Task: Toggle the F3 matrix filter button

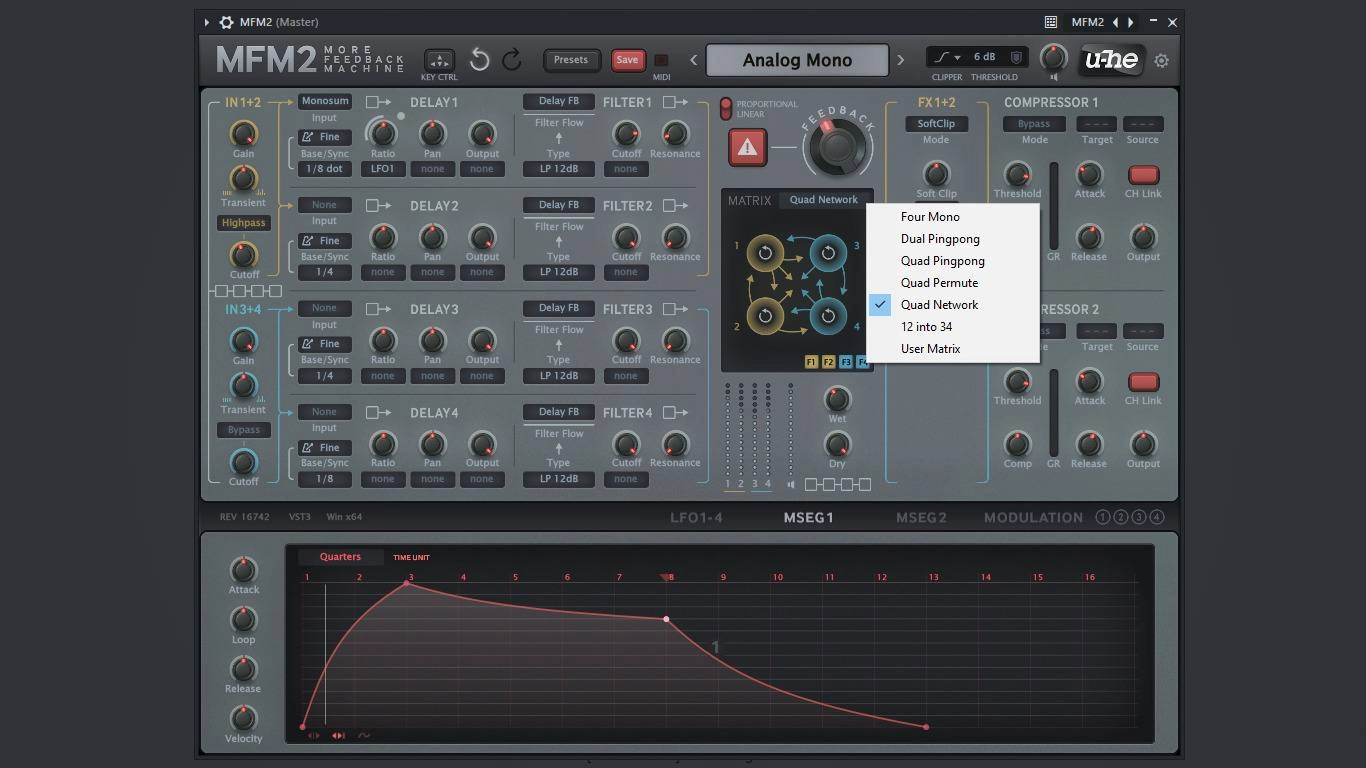Action: pyautogui.click(x=845, y=362)
